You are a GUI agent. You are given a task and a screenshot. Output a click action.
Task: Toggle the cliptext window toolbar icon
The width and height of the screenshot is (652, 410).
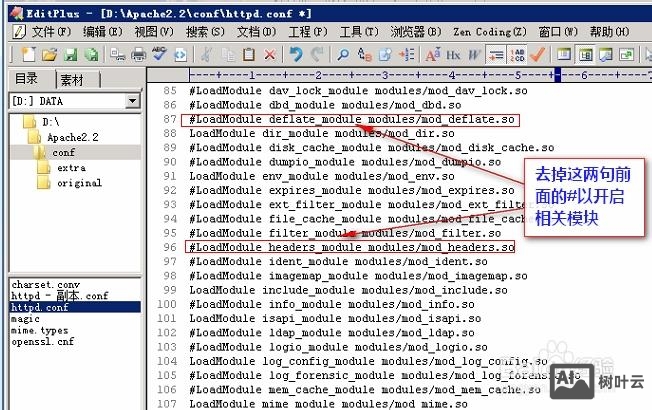585,54
